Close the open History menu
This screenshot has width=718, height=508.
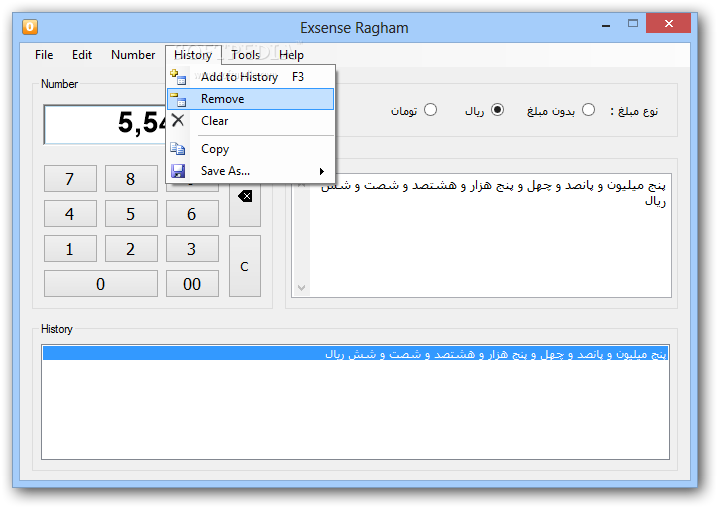click(193, 55)
